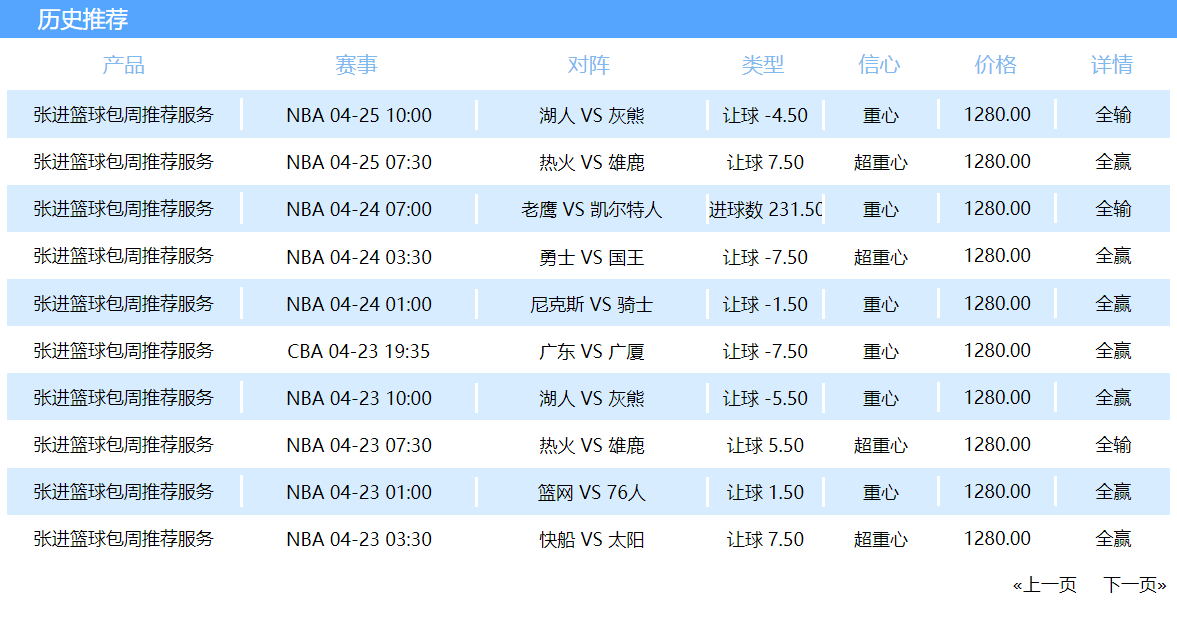Click the 类型 column header
This screenshot has height=618, width=1177.
coord(763,65)
